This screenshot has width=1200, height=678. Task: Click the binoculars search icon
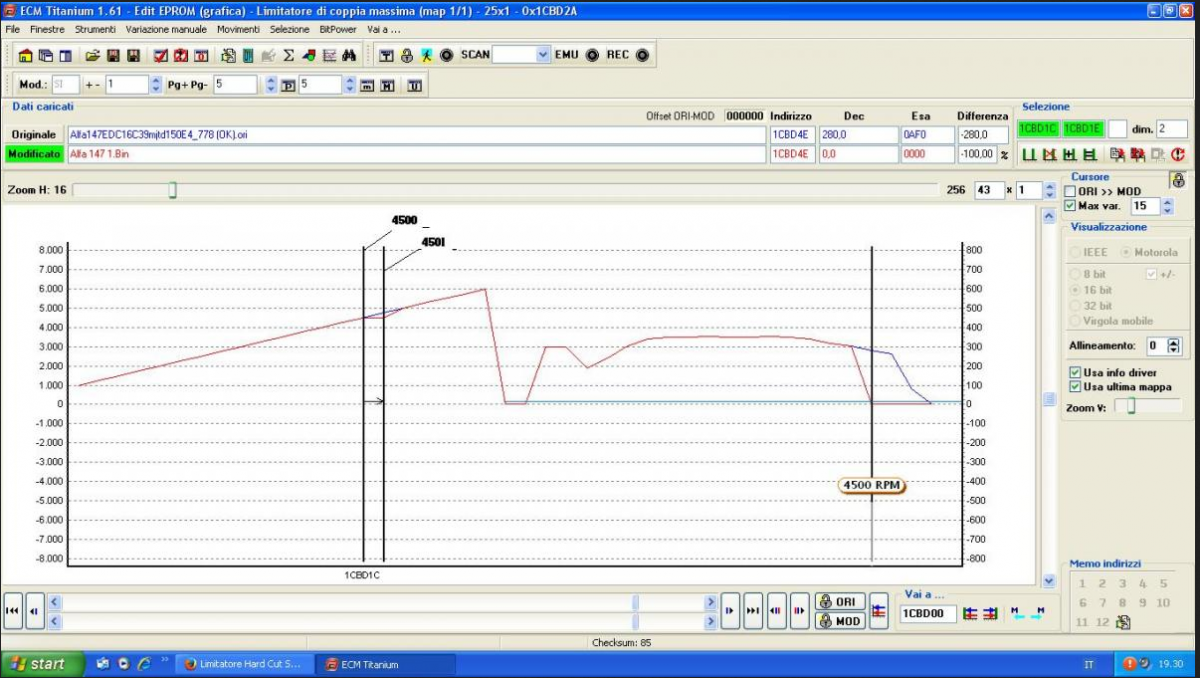click(349, 55)
